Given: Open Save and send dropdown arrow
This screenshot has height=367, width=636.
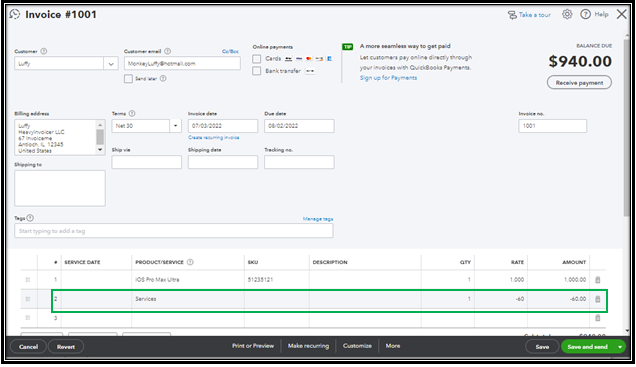Looking at the screenshot, I should tap(620, 347).
